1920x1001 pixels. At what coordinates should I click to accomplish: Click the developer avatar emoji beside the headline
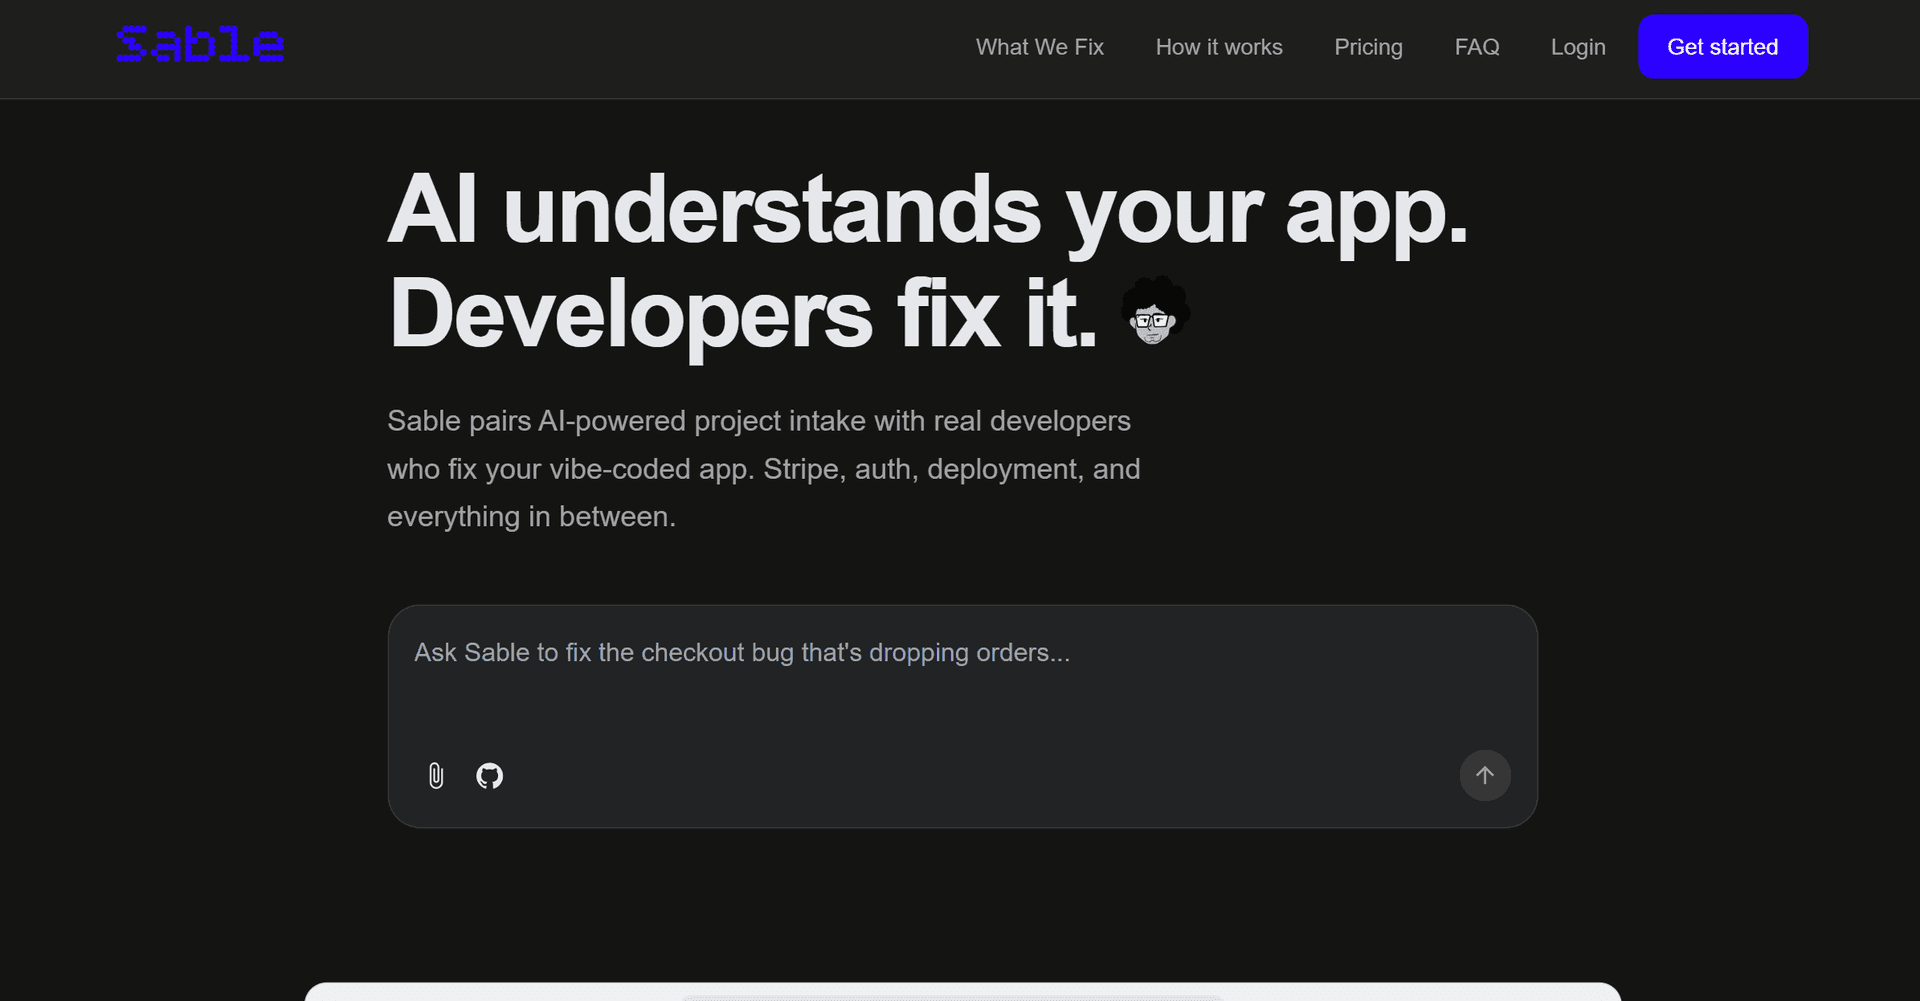pos(1154,312)
